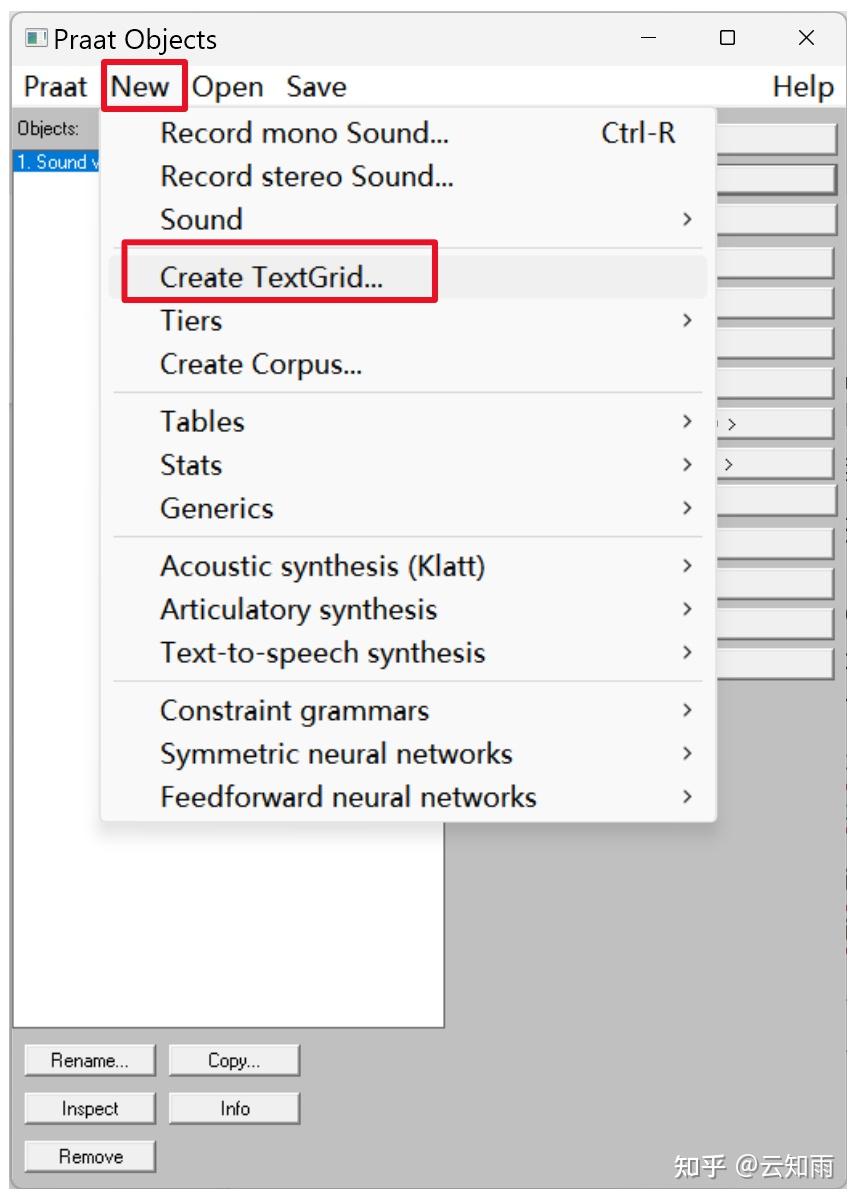Select the Sound object in Objects list
The image size is (857, 1202).
56,162
